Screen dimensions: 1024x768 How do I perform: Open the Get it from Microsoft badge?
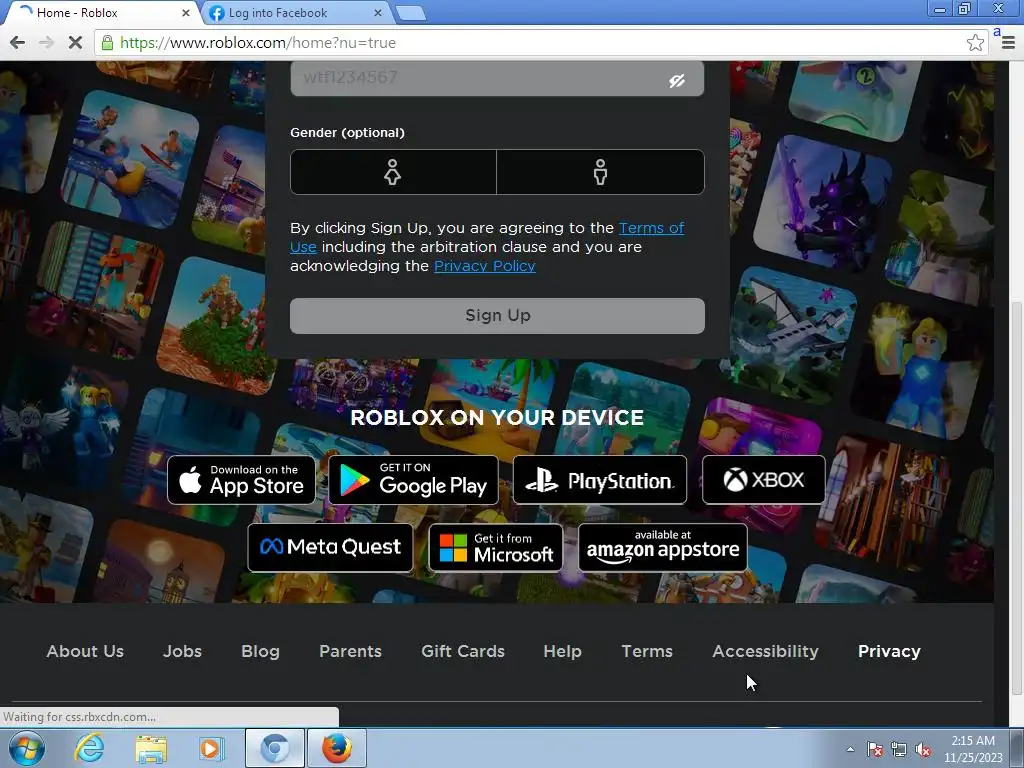coord(496,547)
